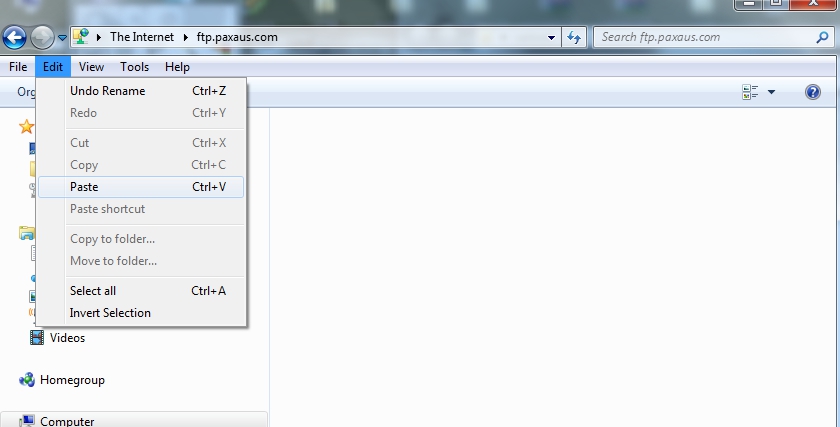
Task: Click the Forward navigation arrow button
Action: pyautogui.click(x=42, y=38)
